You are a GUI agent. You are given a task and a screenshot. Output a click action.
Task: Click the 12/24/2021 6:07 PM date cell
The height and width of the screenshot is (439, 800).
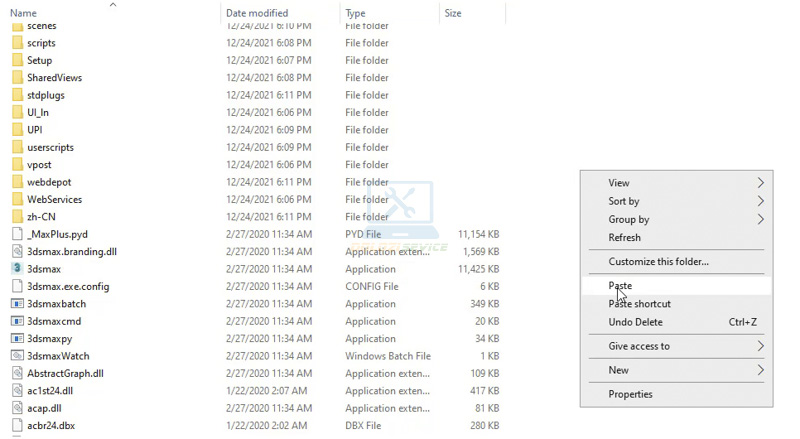pos(268,60)
